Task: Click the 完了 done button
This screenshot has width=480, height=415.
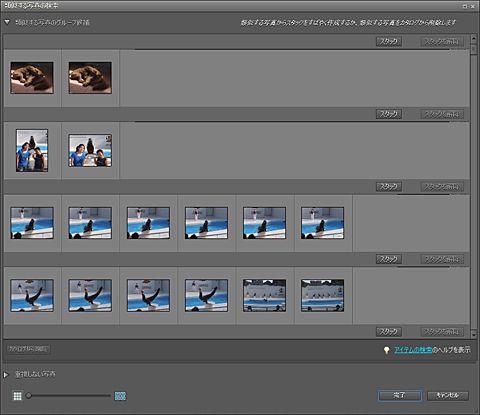Action: (400, 395)
